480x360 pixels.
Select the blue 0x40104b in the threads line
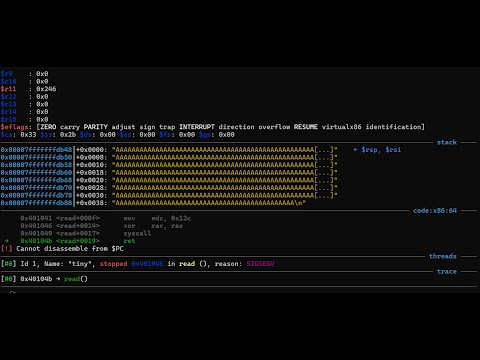click(147, 264)
